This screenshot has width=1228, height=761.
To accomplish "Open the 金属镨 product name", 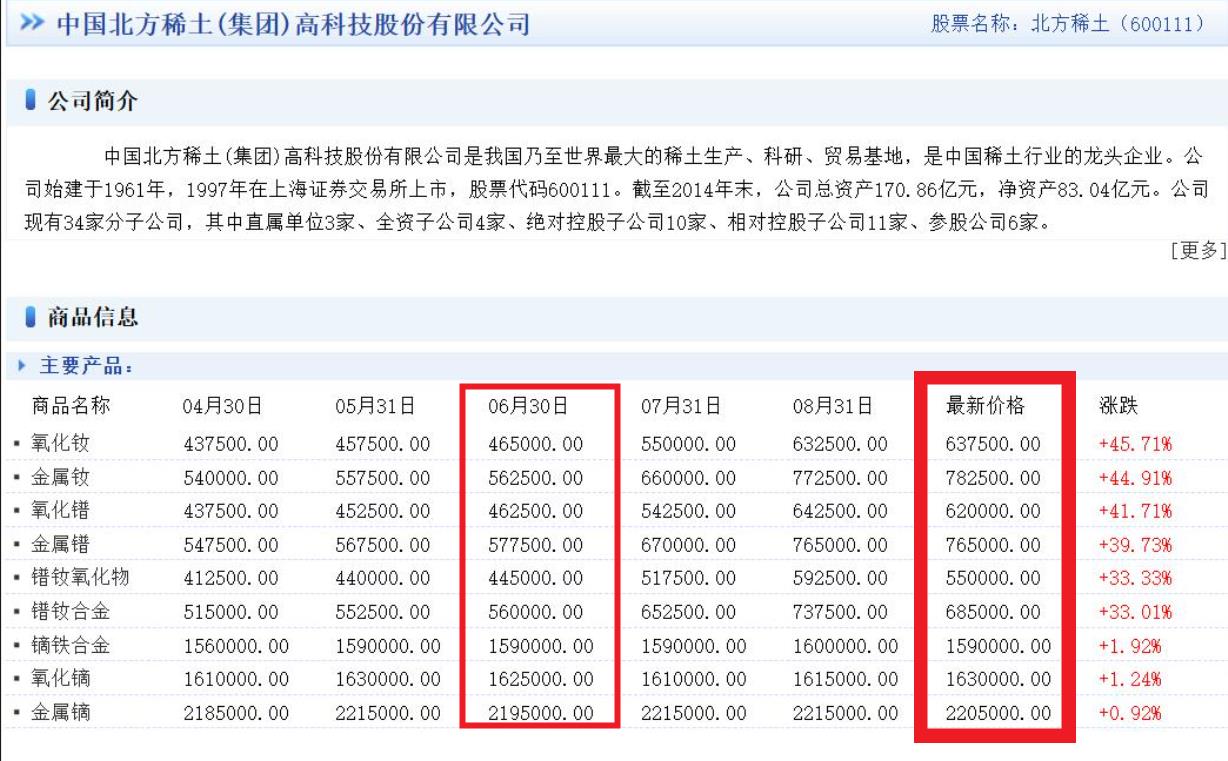I will 61,545.
